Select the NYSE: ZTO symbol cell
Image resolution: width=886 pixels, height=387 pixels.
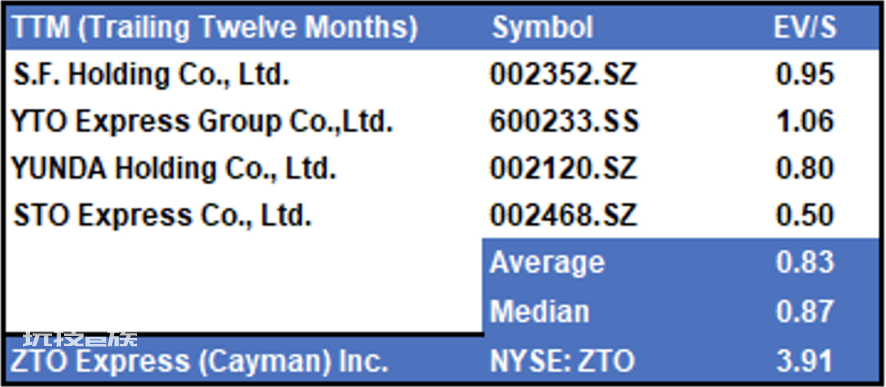pos(562,362)
